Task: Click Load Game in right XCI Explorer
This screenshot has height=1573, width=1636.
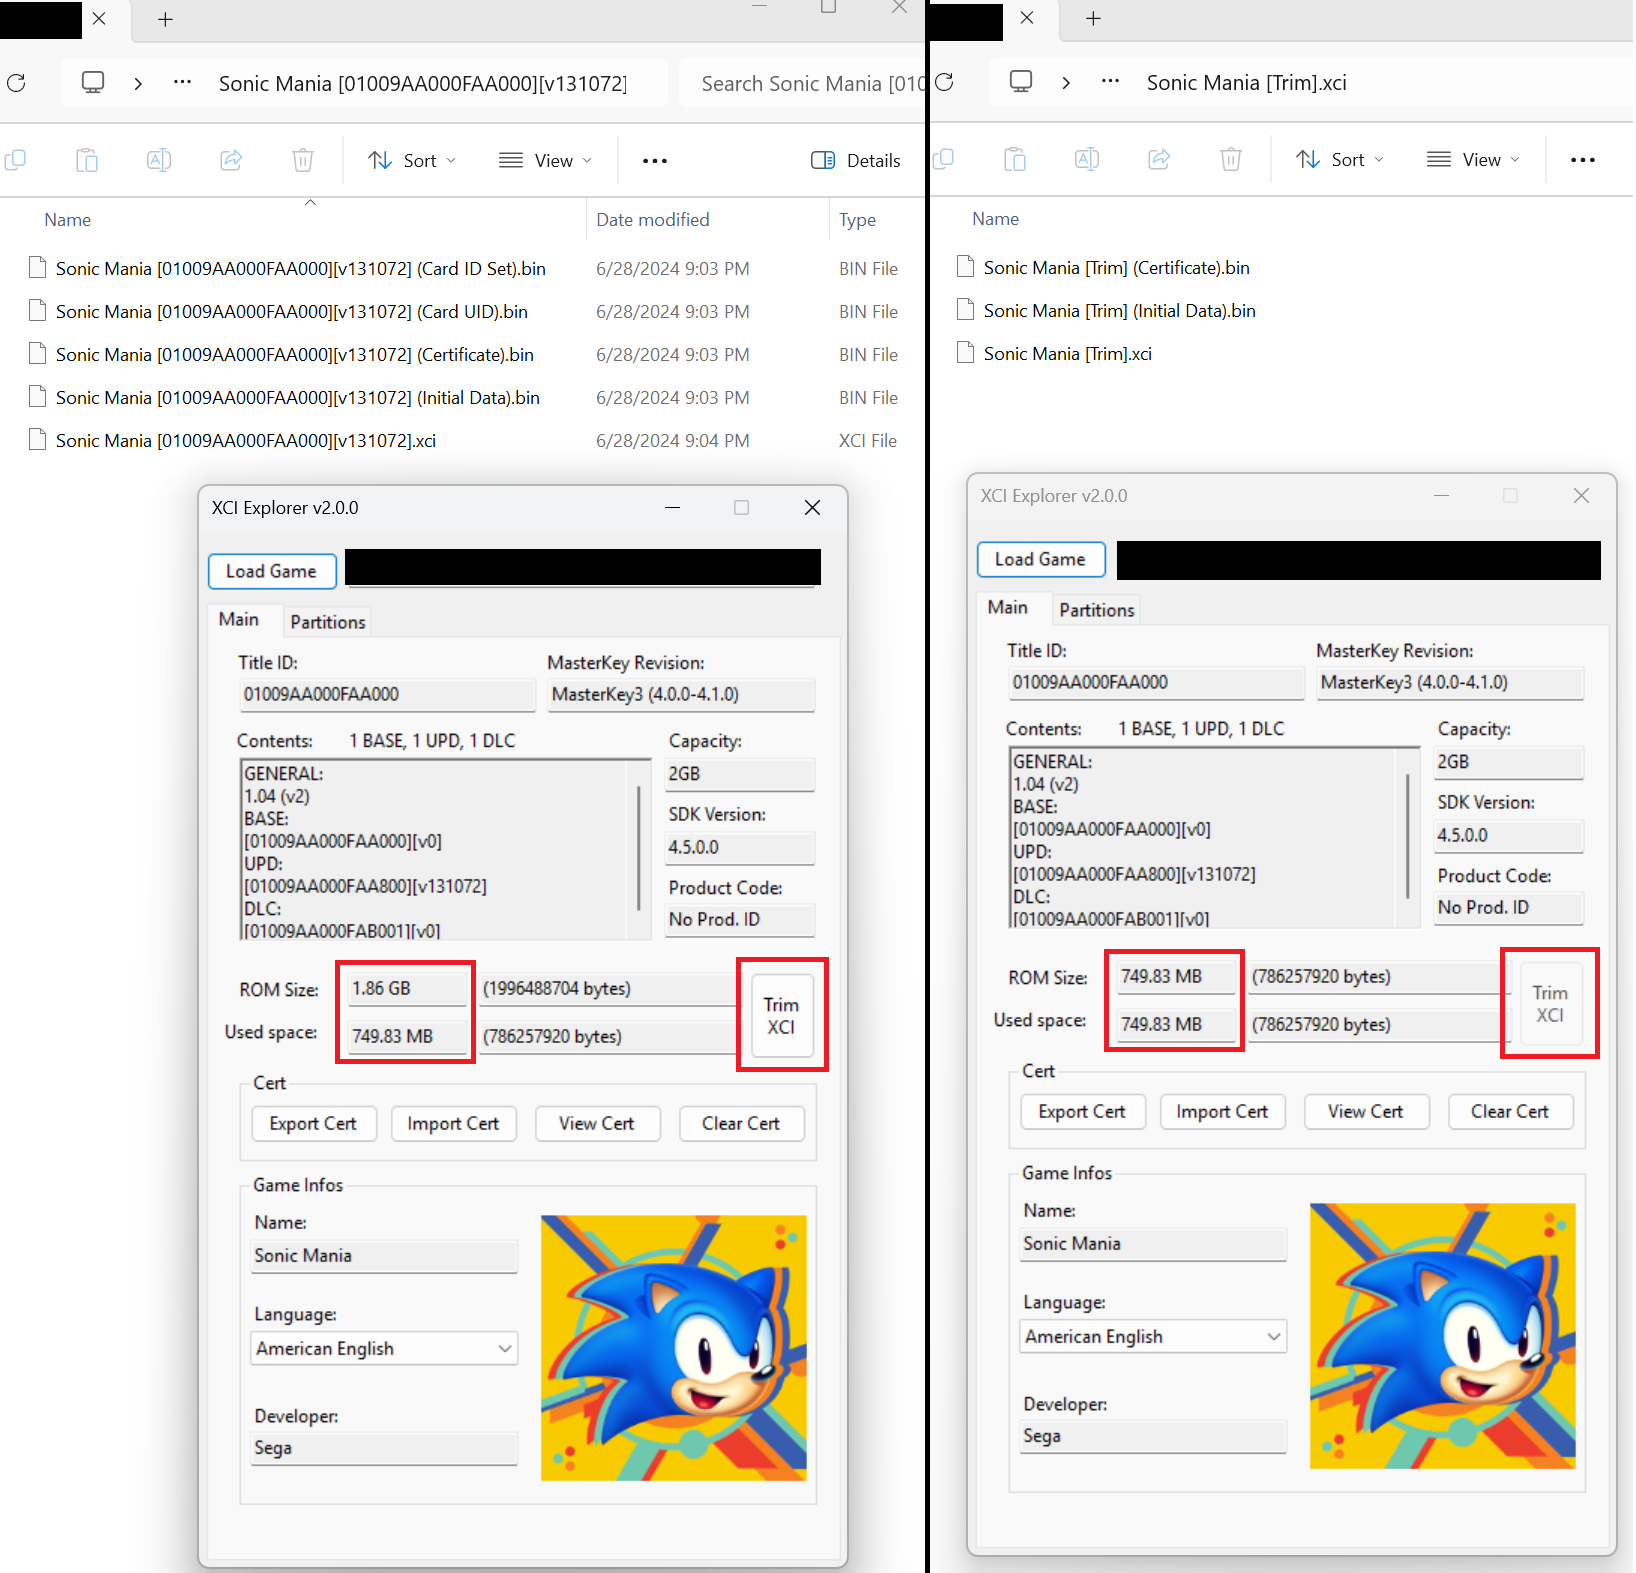Action: point(1041,559)
